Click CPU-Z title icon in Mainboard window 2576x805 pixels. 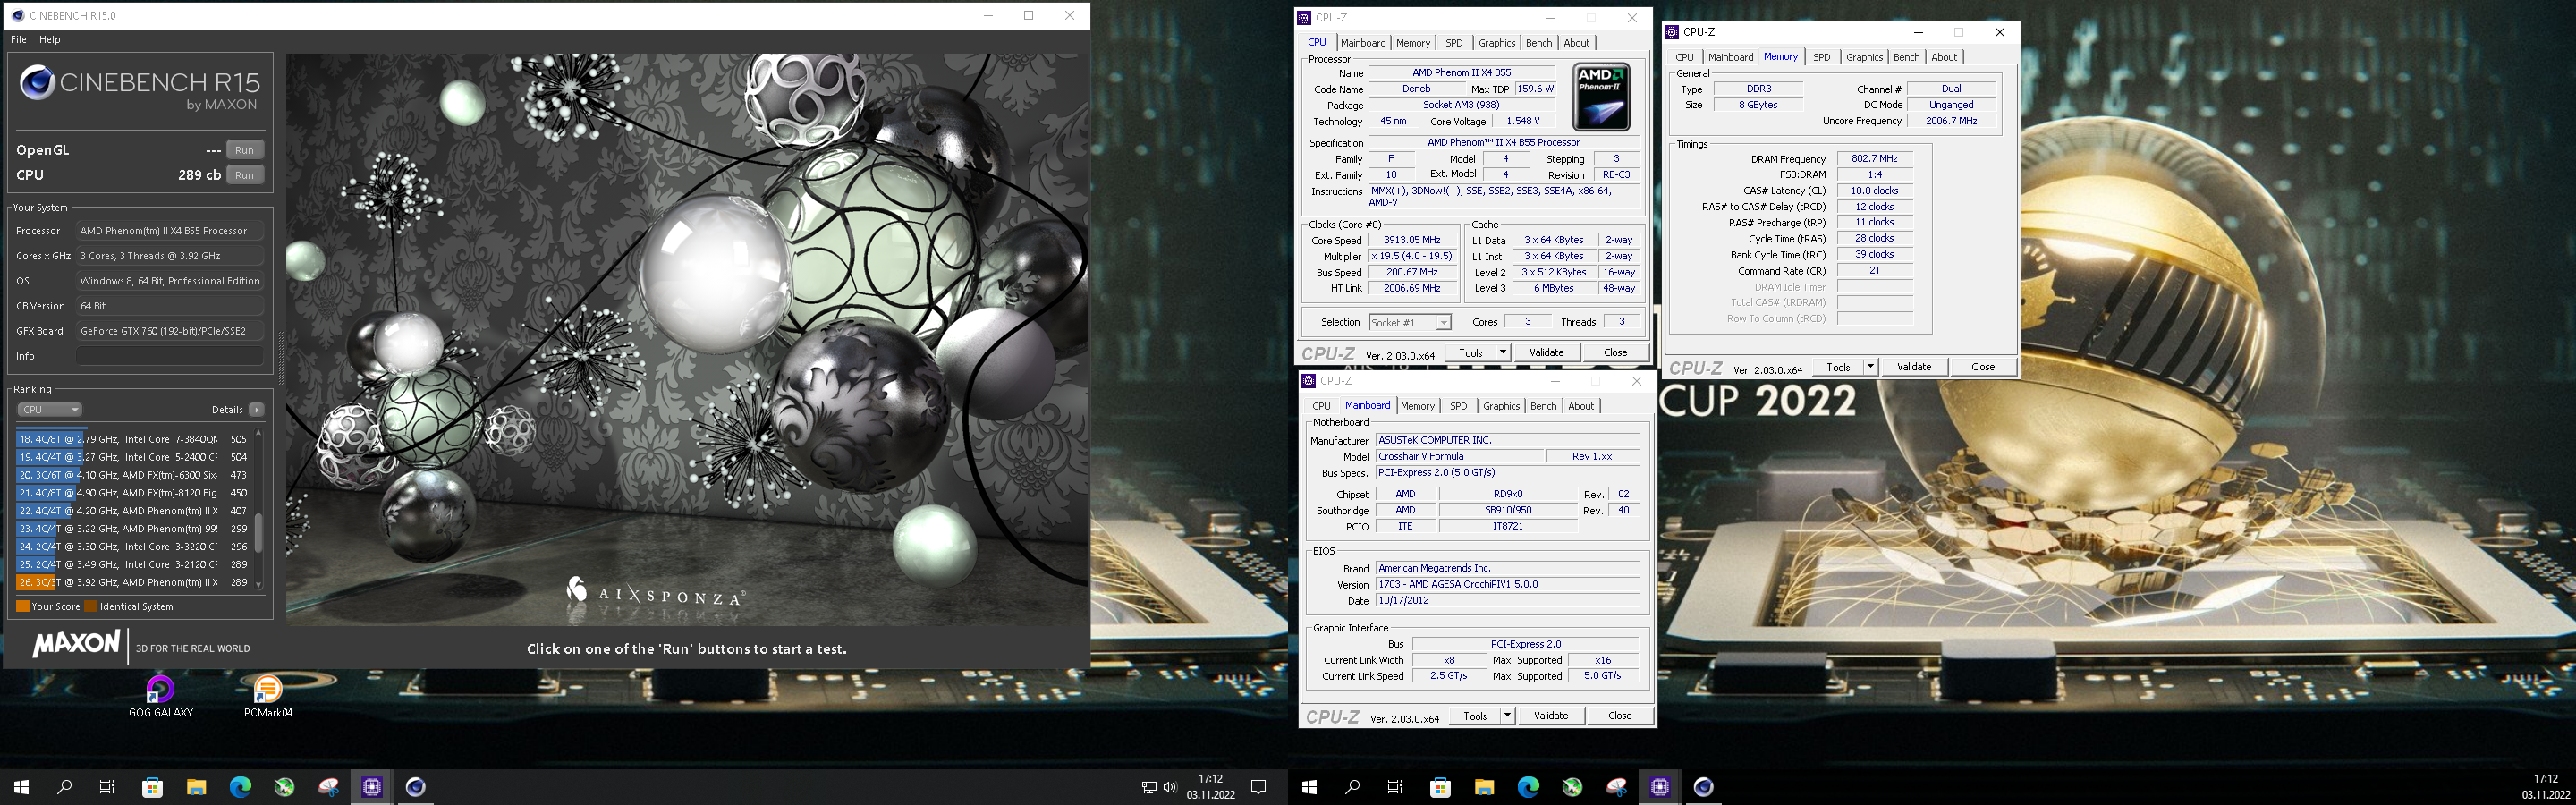tap(1308, 381)
